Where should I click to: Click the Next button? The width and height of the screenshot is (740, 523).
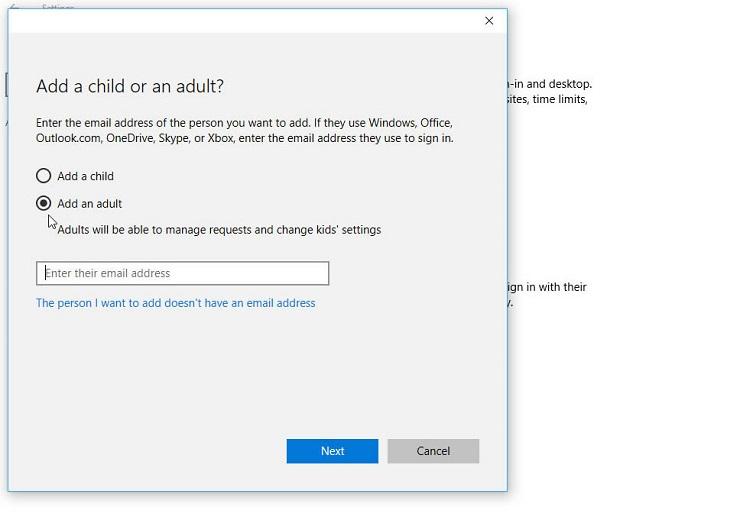(x=332, y=451)
